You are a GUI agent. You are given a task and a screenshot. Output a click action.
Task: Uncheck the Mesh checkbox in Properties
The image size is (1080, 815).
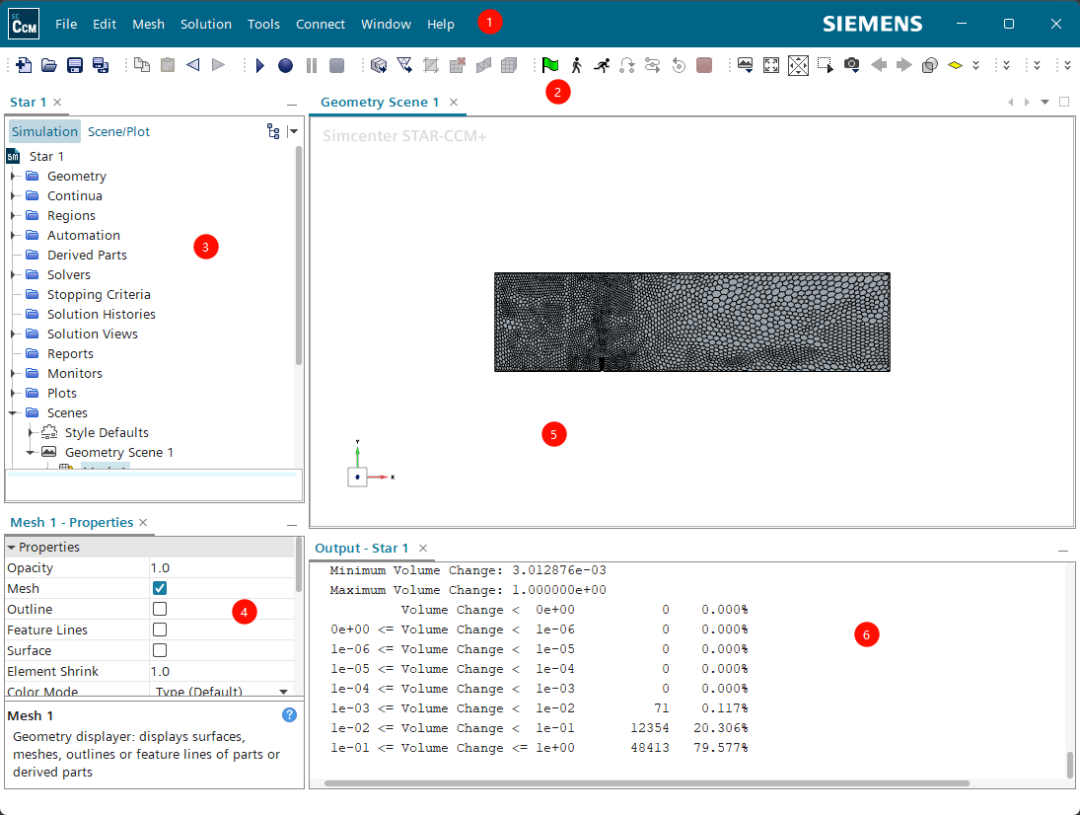pos(160,589)
